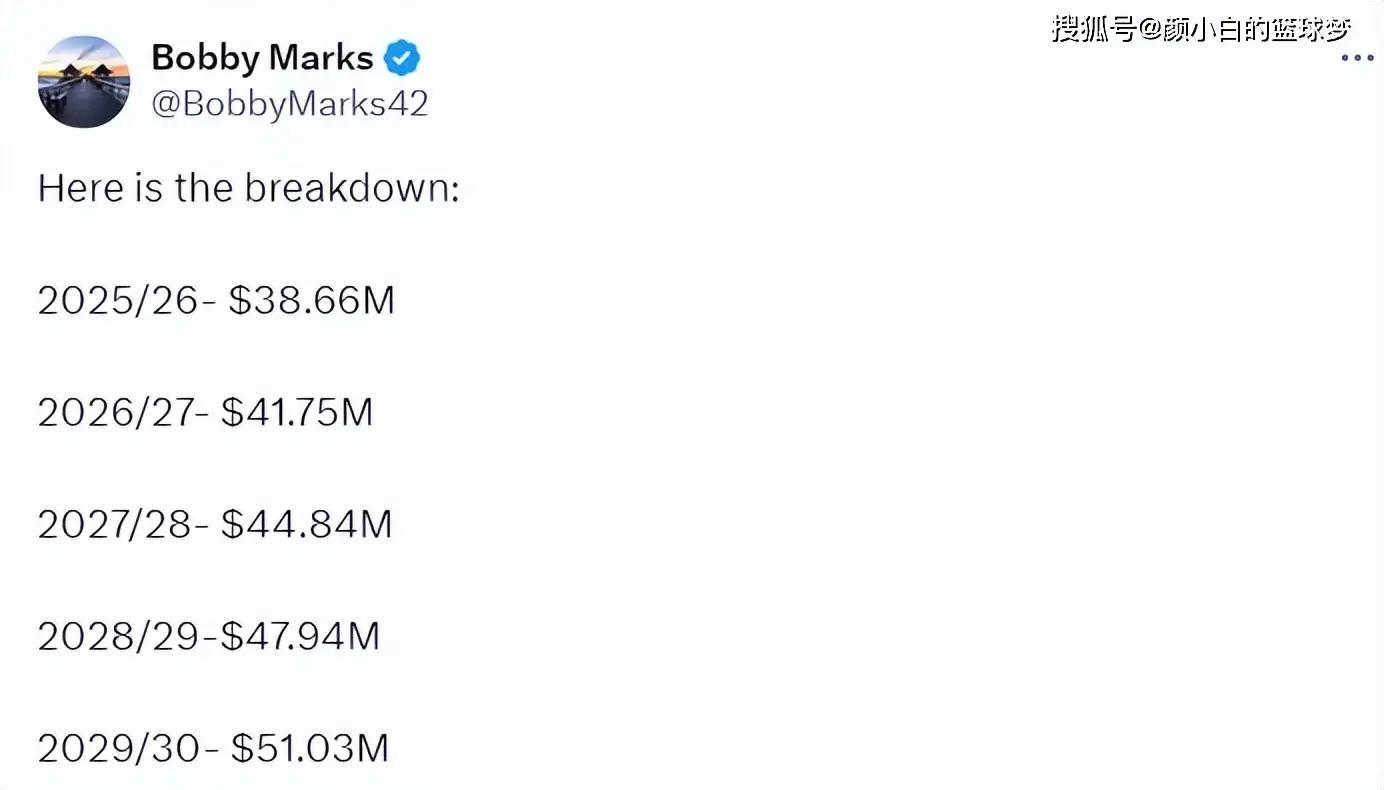Select the "2027/28" season label
Viewport: 1384px width, 790px height.
116,524
